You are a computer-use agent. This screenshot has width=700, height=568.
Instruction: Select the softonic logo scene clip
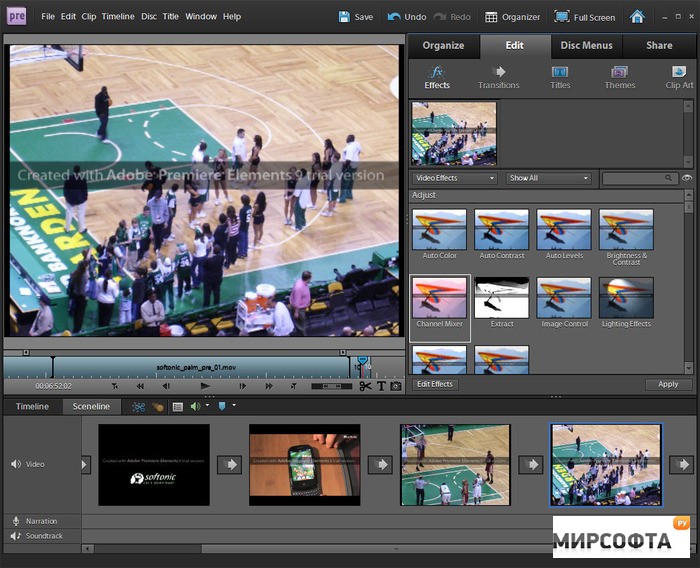(x=154, y=465)
